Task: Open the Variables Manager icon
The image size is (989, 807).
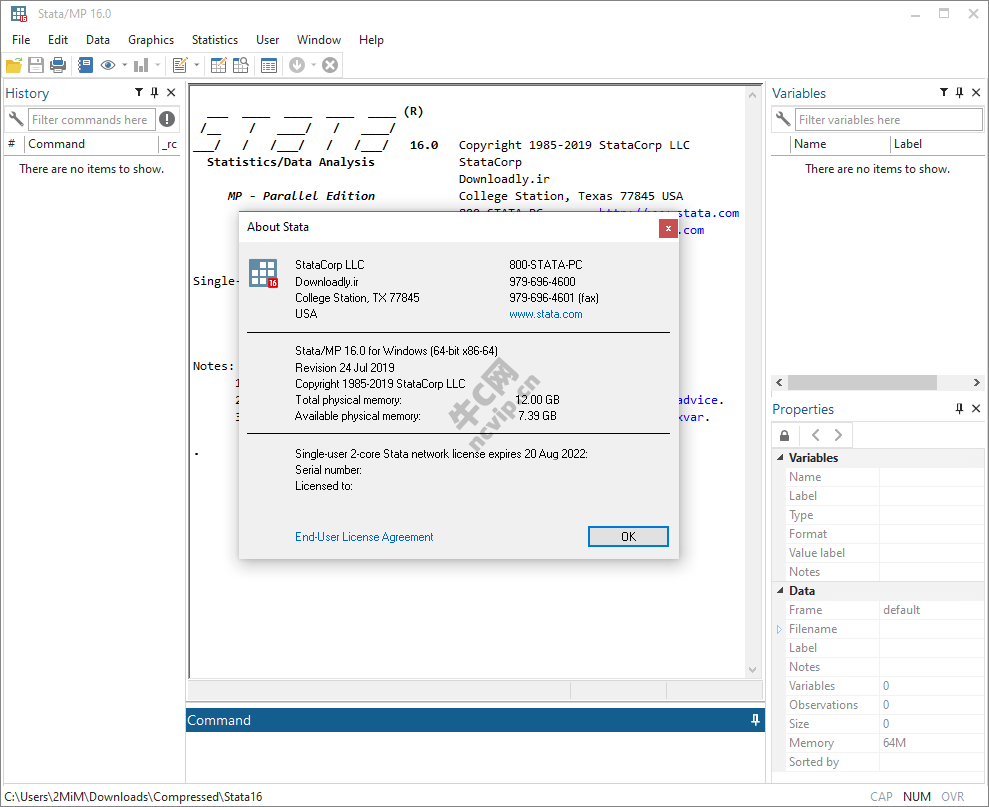Action: pyautogui.click(x=269, y=65)
